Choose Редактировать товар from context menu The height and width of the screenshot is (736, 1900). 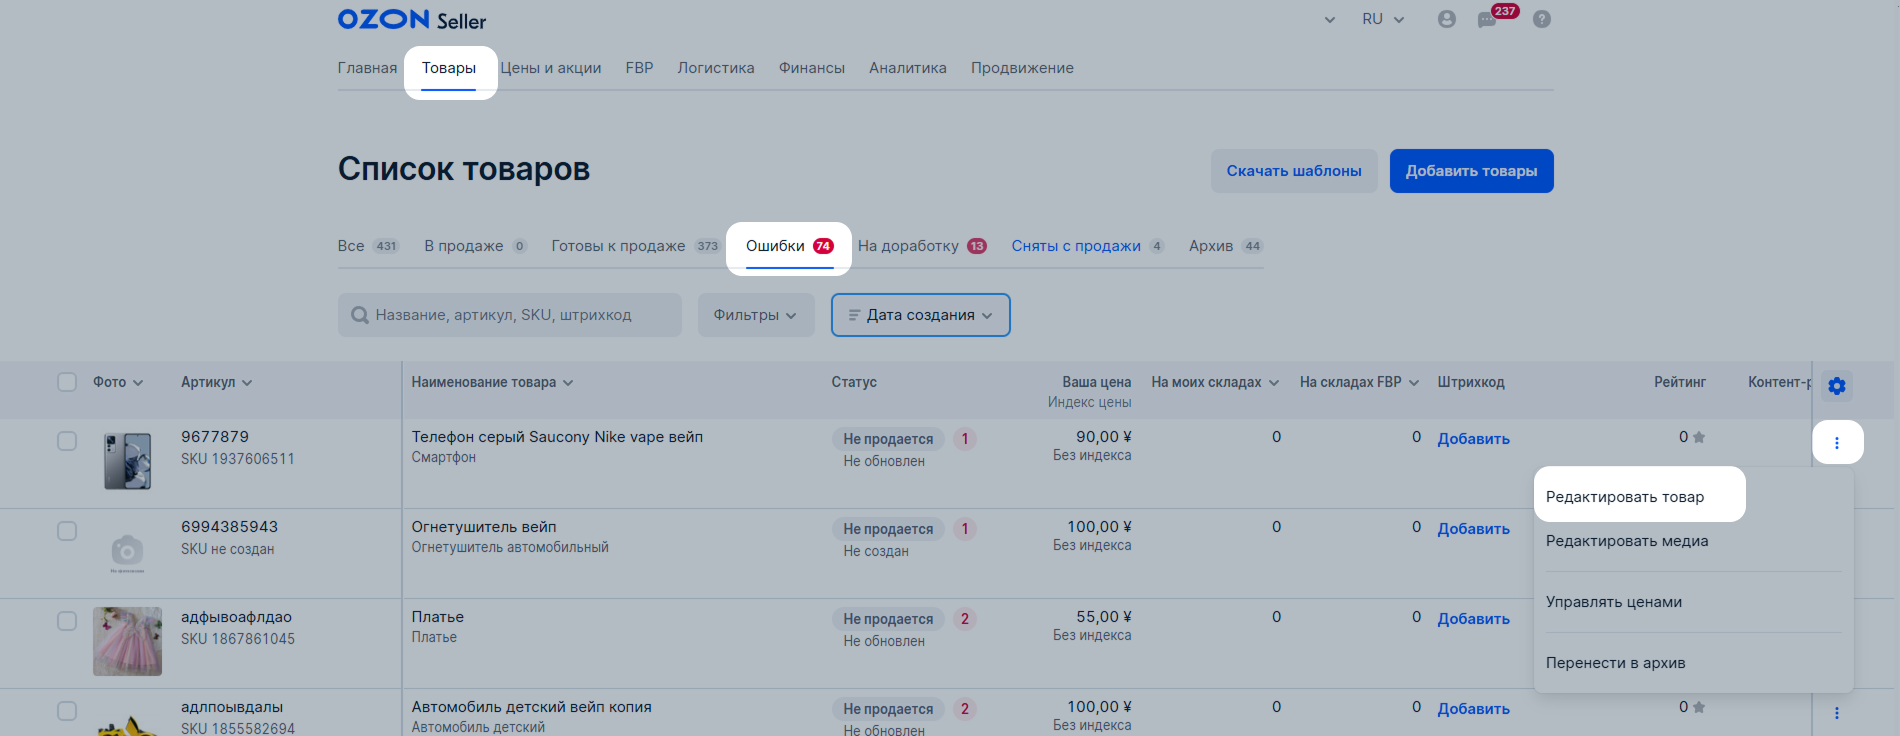[x=1625, y=497]
